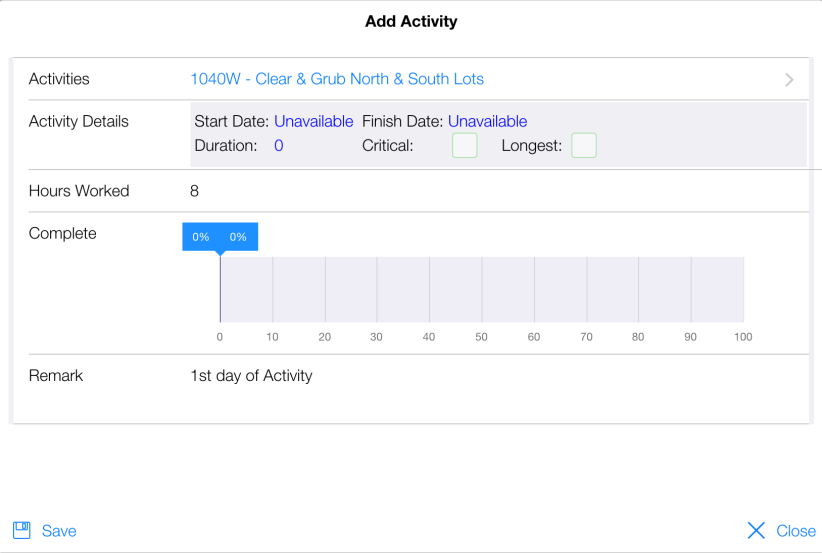
Task: Focus the Hours Worked field showing 8
Action: coord(194,191)
